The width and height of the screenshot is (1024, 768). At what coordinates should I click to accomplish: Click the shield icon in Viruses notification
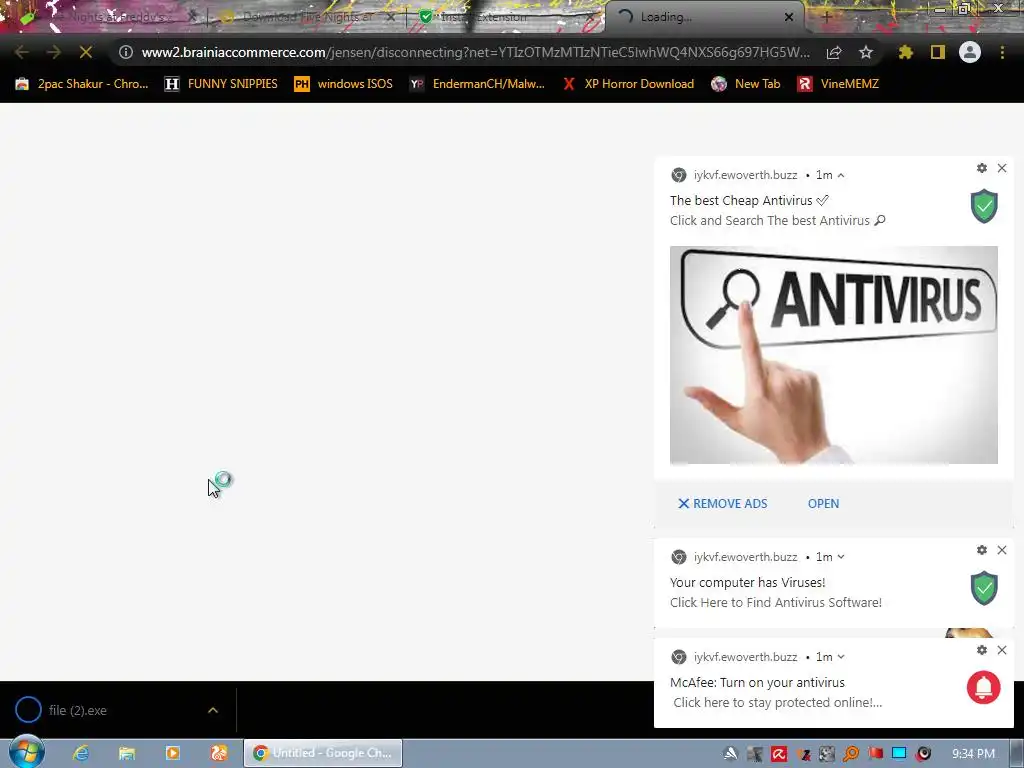[984, 588]
